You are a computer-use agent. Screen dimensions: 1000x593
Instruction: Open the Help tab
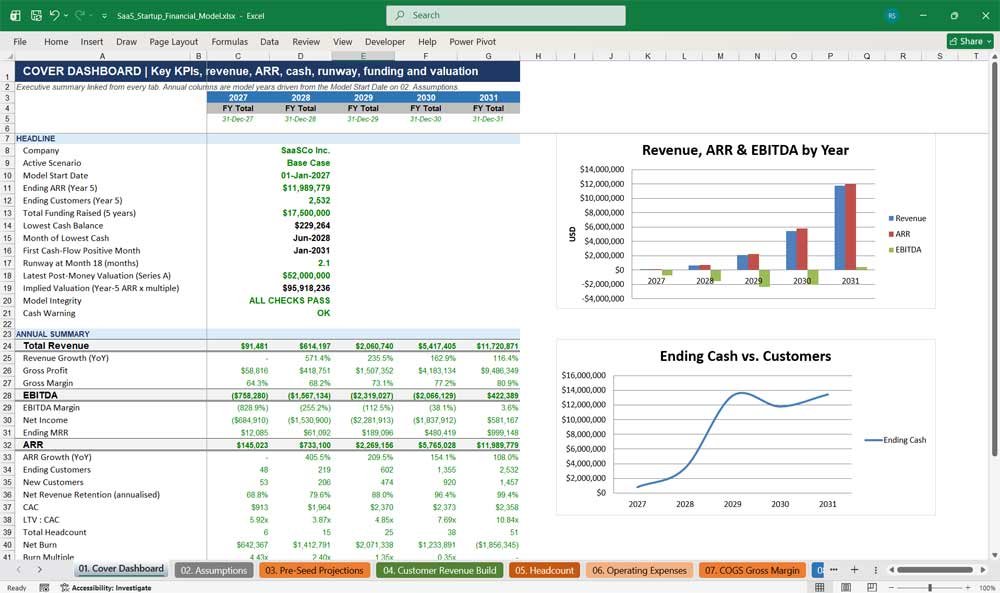[427, 41]
